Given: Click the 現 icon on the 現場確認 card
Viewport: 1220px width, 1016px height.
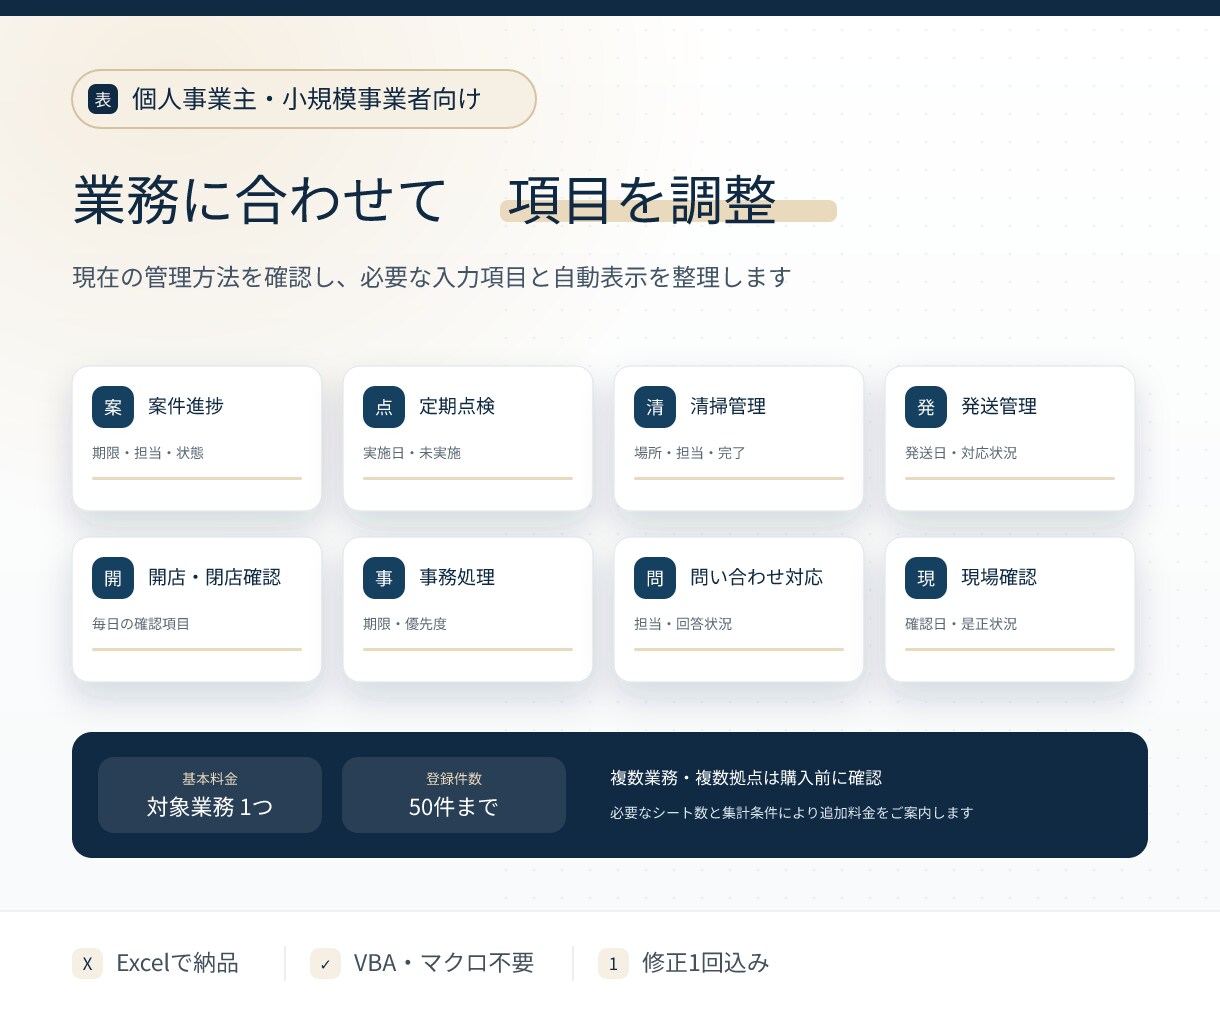Looking at the screenshot, I should (926, 578).
